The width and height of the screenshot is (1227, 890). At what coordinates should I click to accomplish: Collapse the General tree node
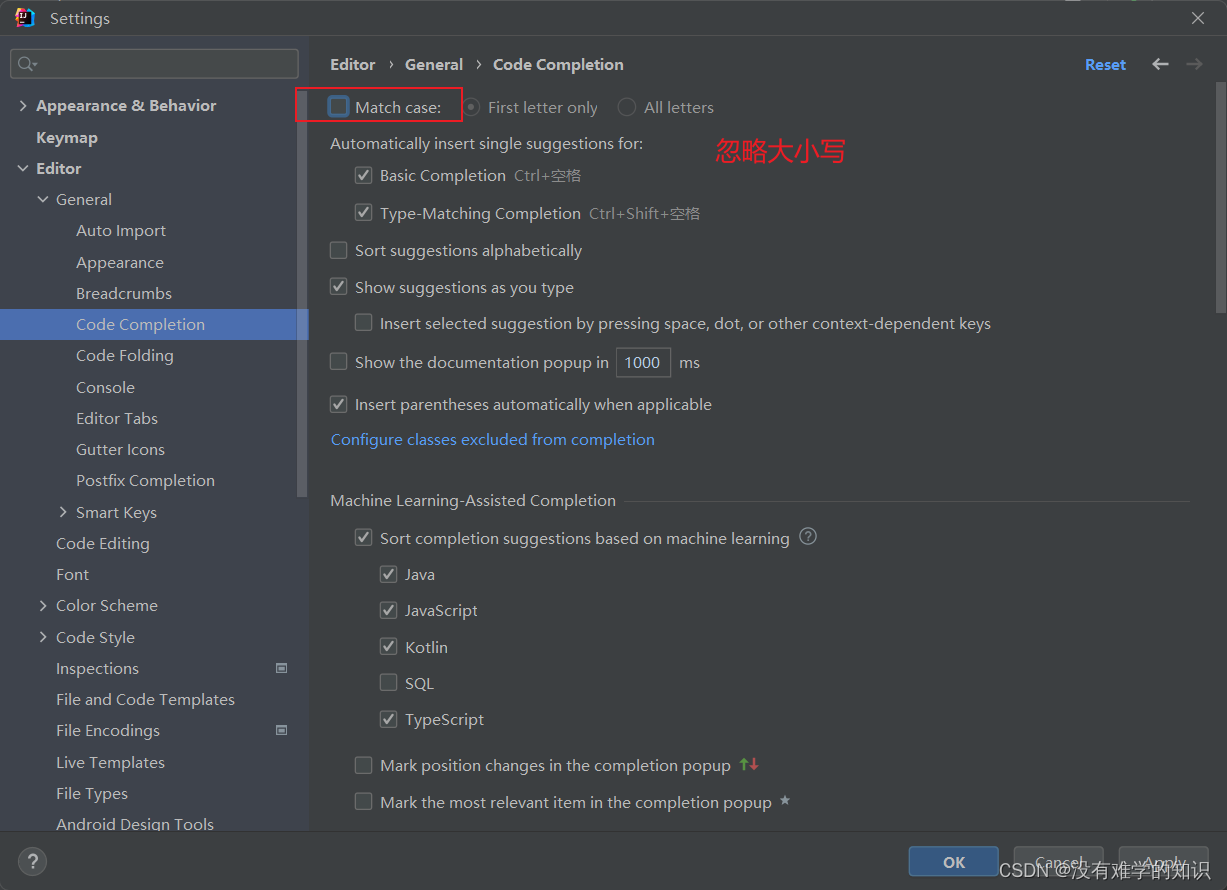click(x=43, y=199)
